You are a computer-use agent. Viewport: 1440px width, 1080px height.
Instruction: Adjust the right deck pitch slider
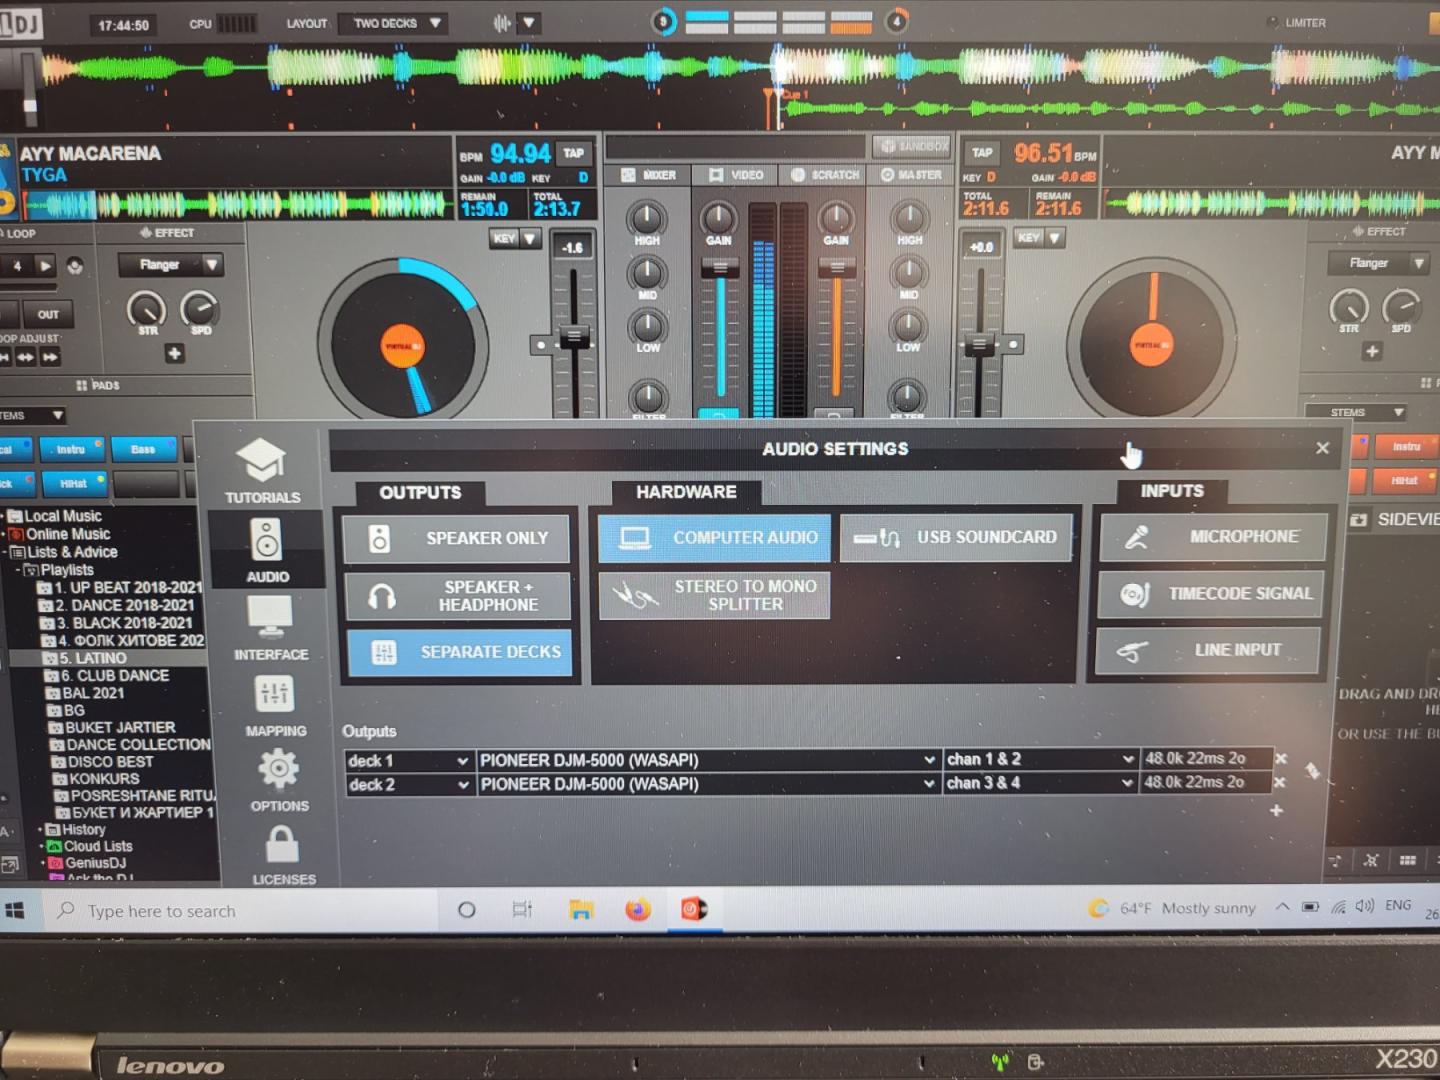979,345
